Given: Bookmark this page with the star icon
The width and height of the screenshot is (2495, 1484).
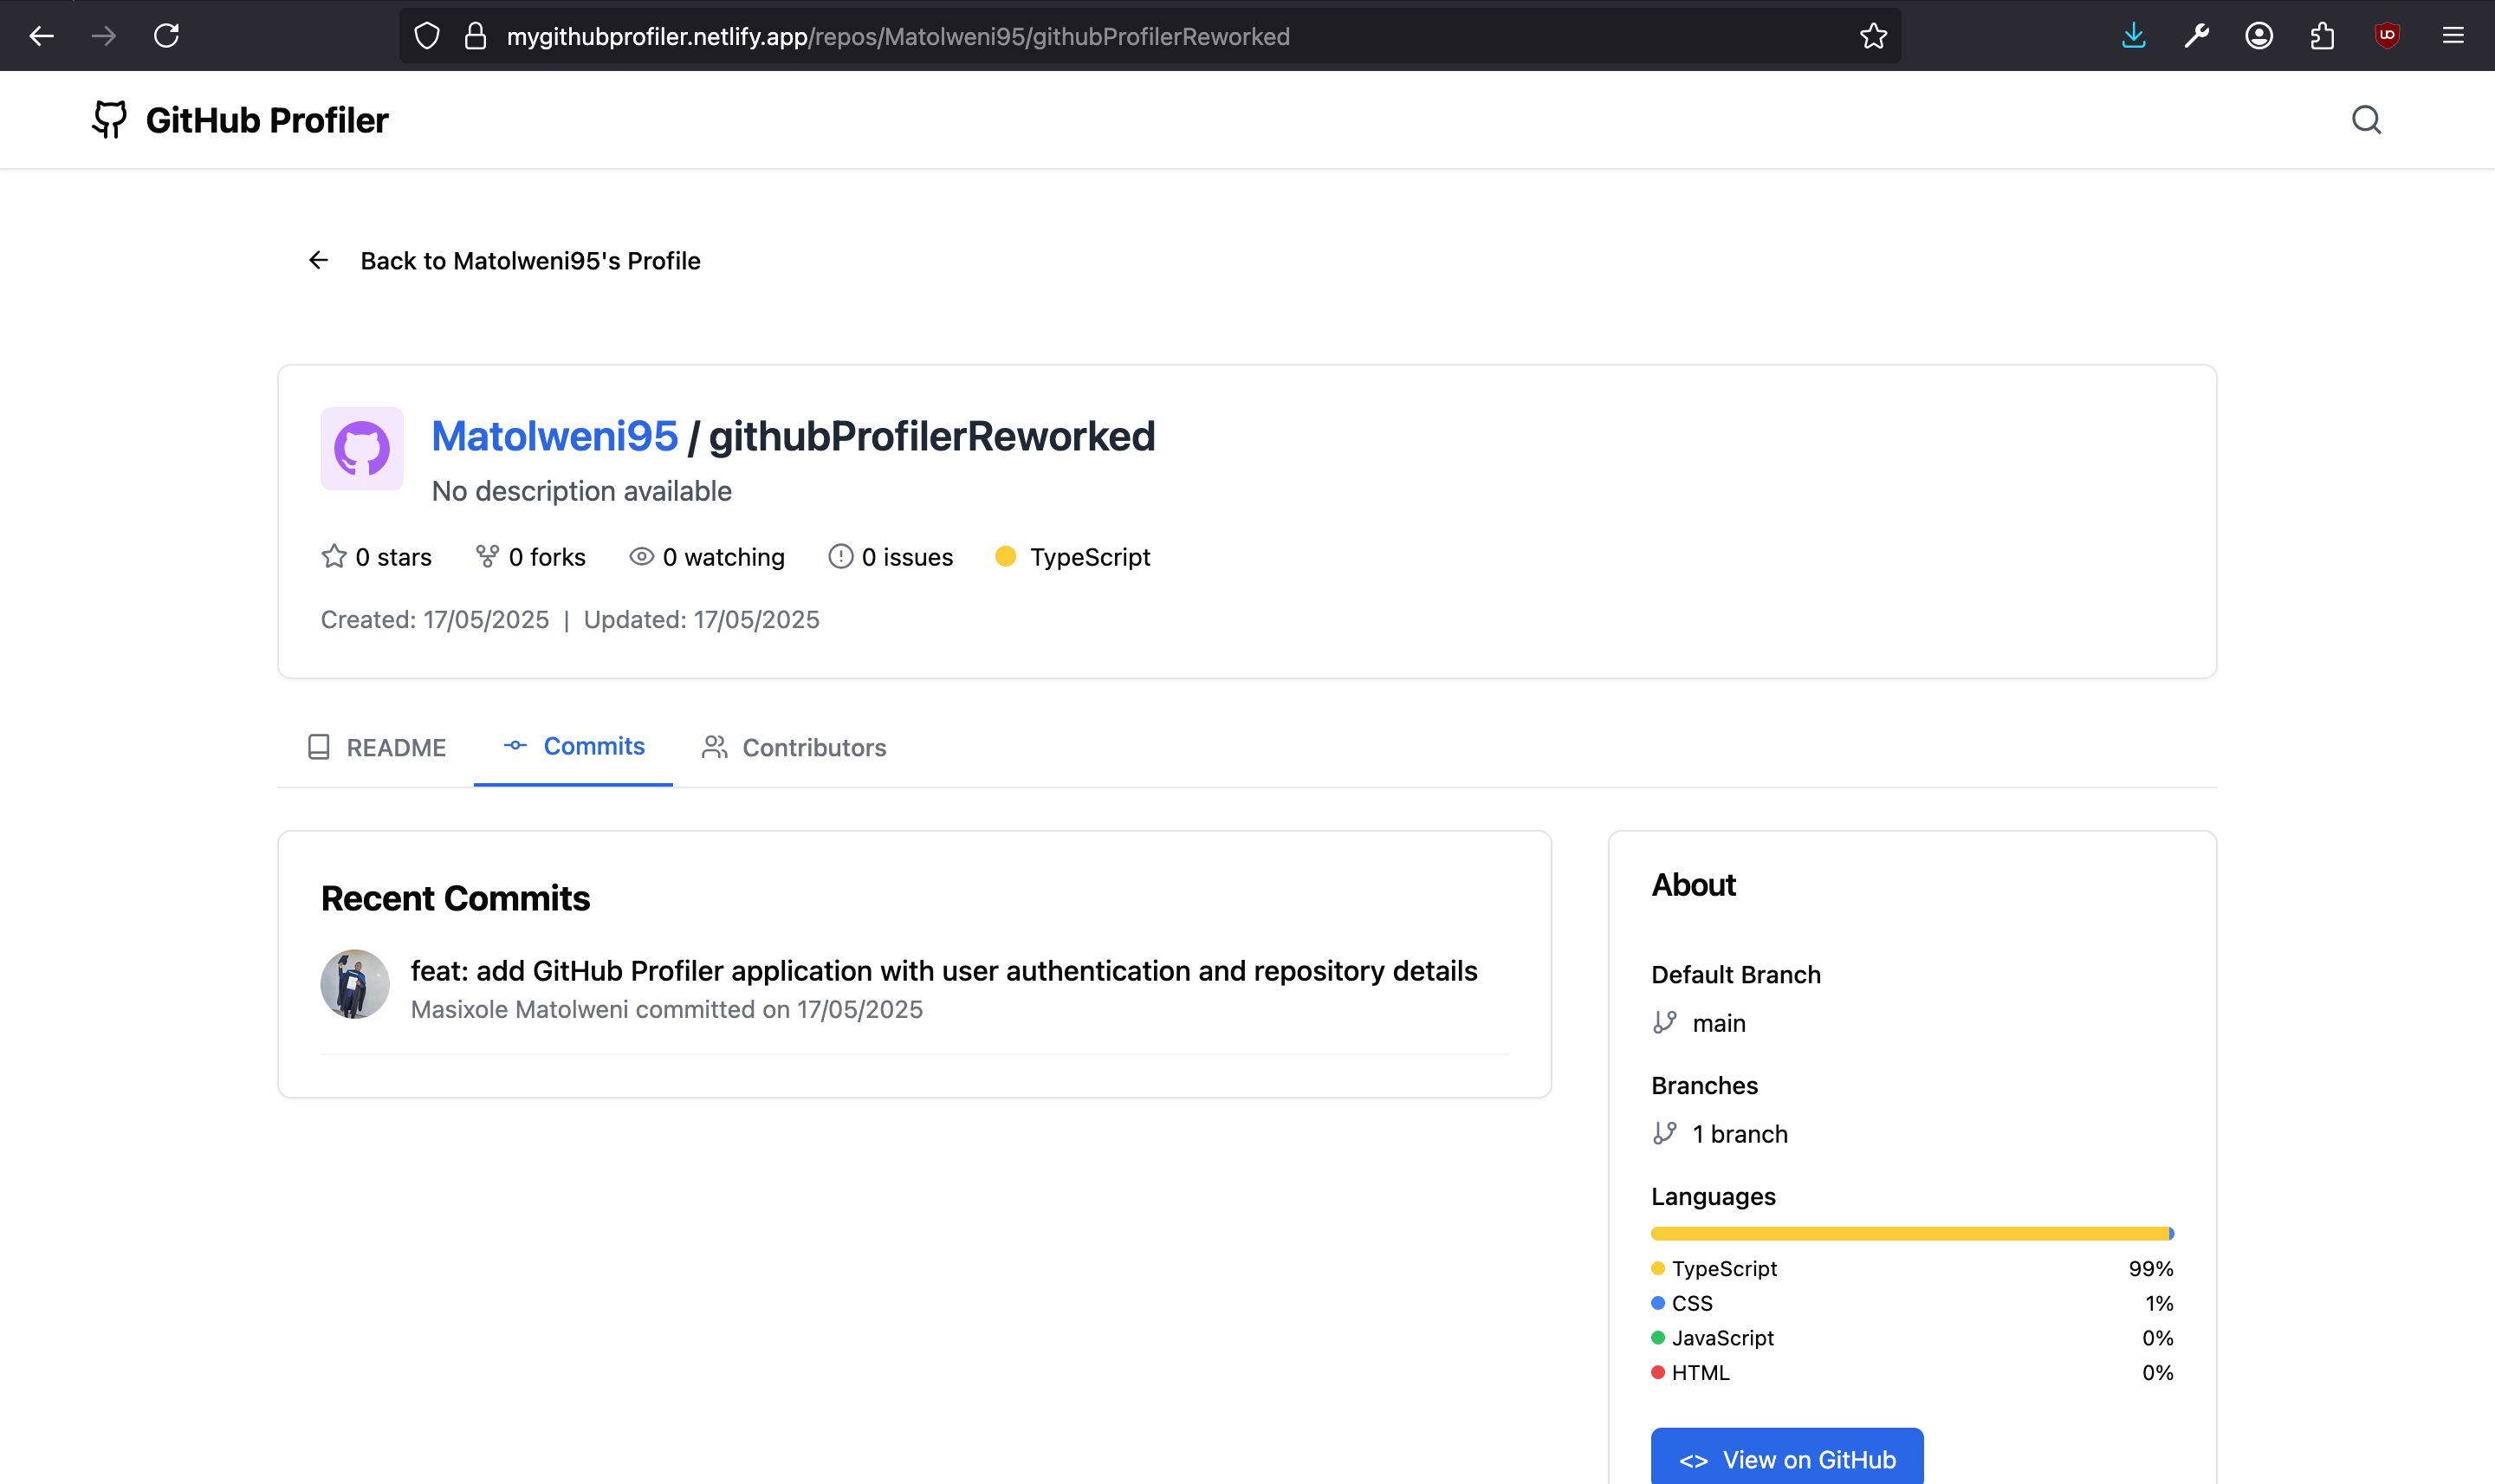Looking at the screenshot, I should [1873, 36].
